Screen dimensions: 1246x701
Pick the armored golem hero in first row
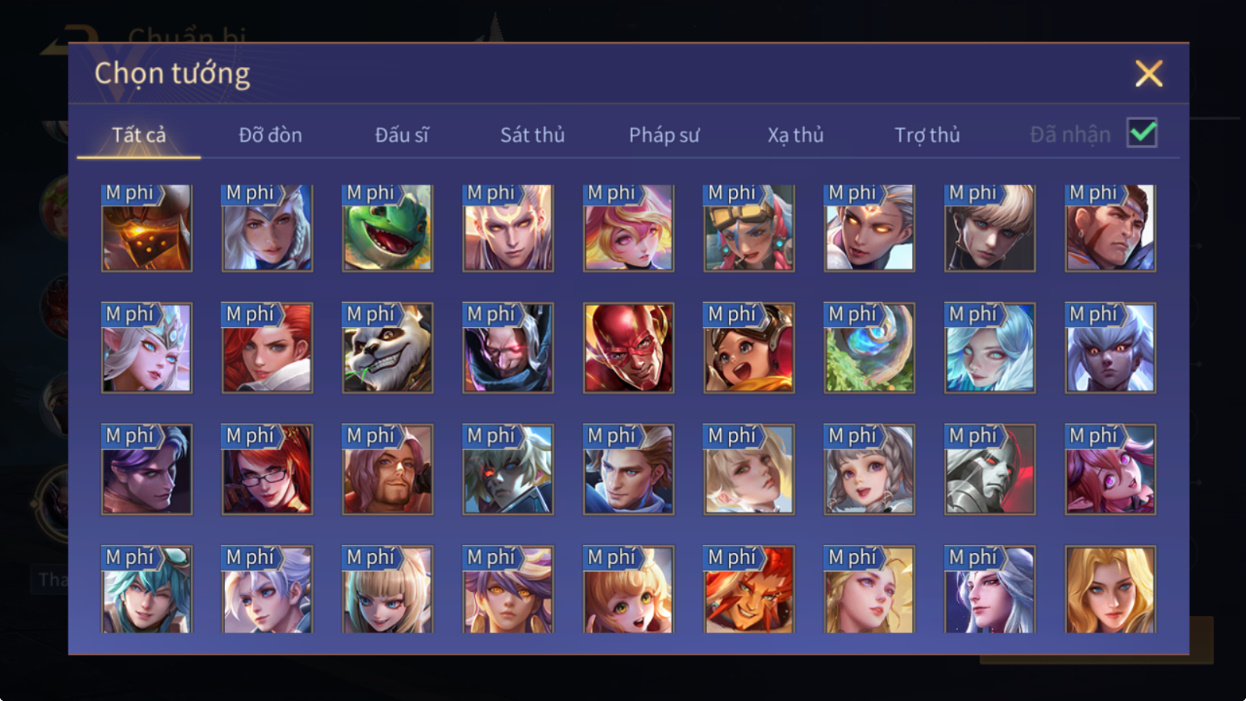click(147, 227)
